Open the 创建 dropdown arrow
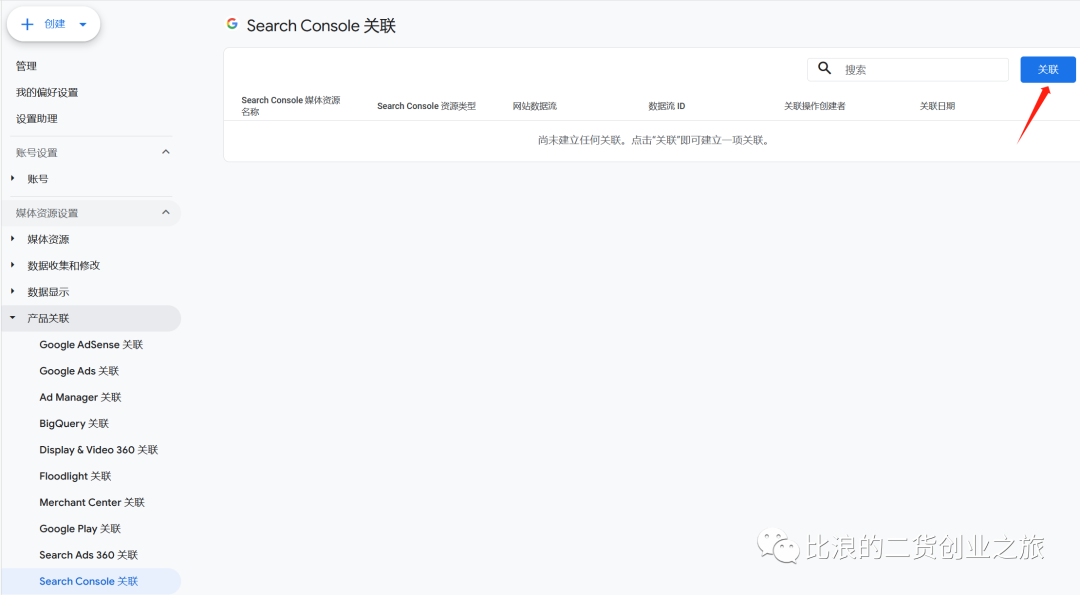 coord(83,24)
